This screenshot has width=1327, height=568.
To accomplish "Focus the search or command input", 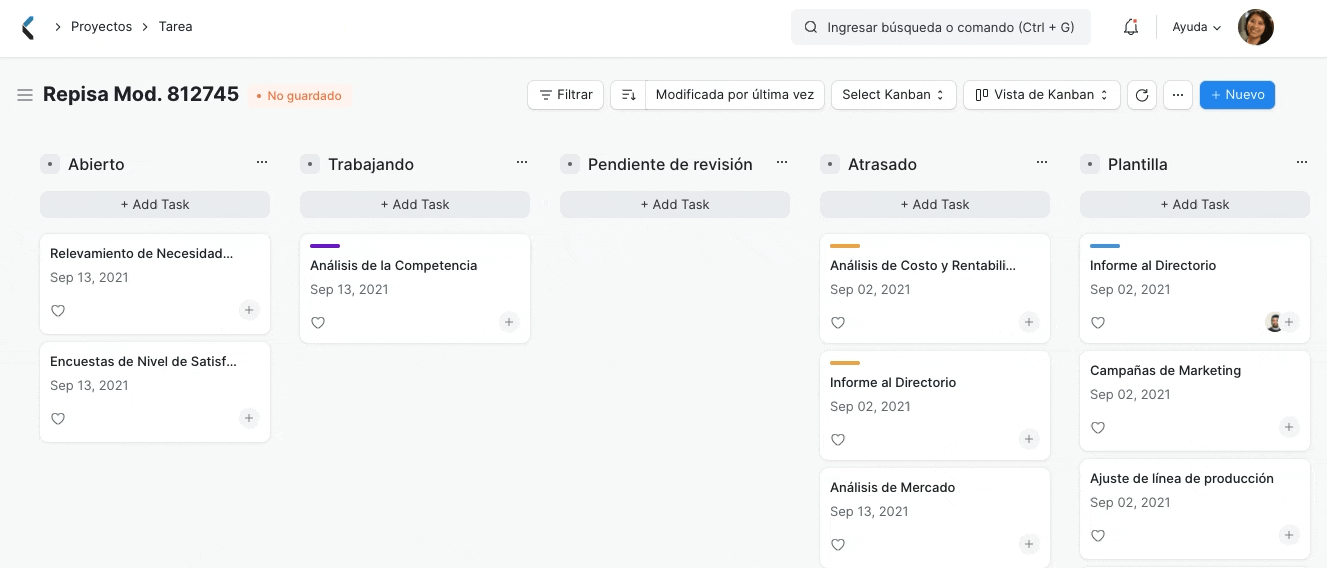I will coord(941,28).
